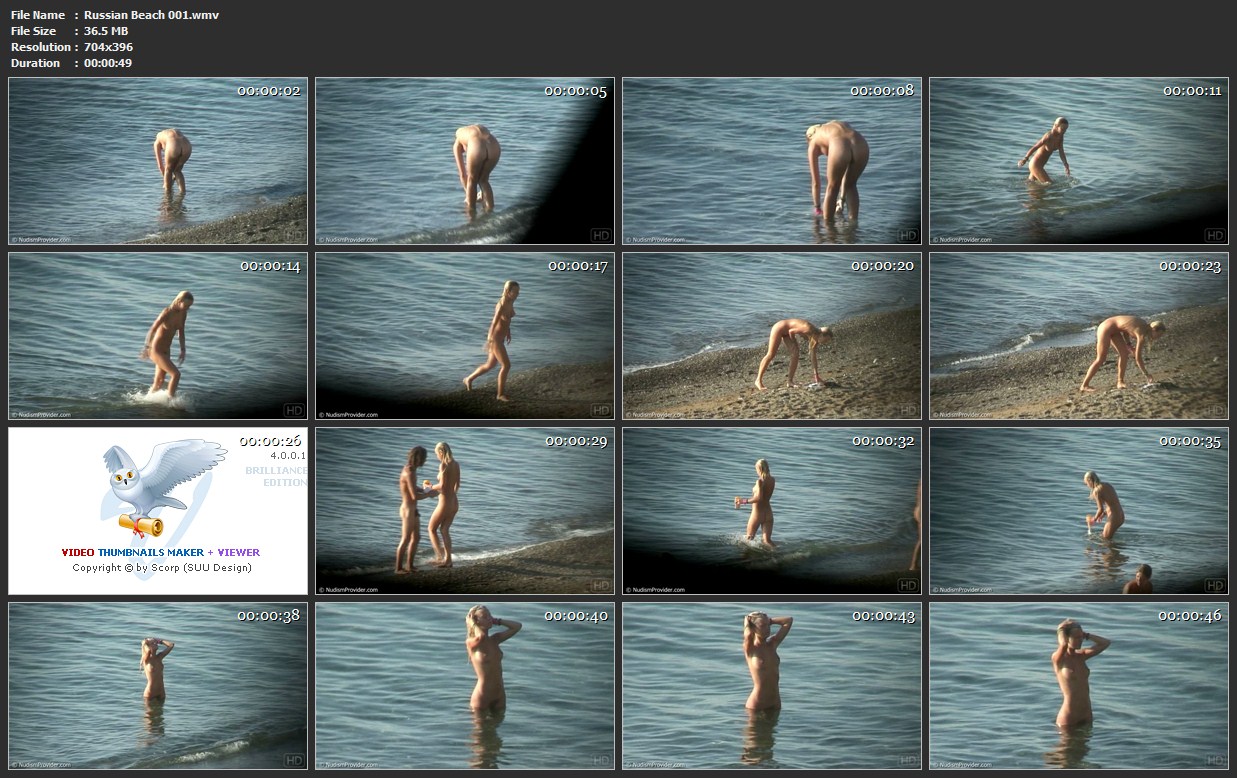Click the HD badge on the 00:00:38 thumbnail
Screen dimensions: 1237x778
[x=294, y=760]
